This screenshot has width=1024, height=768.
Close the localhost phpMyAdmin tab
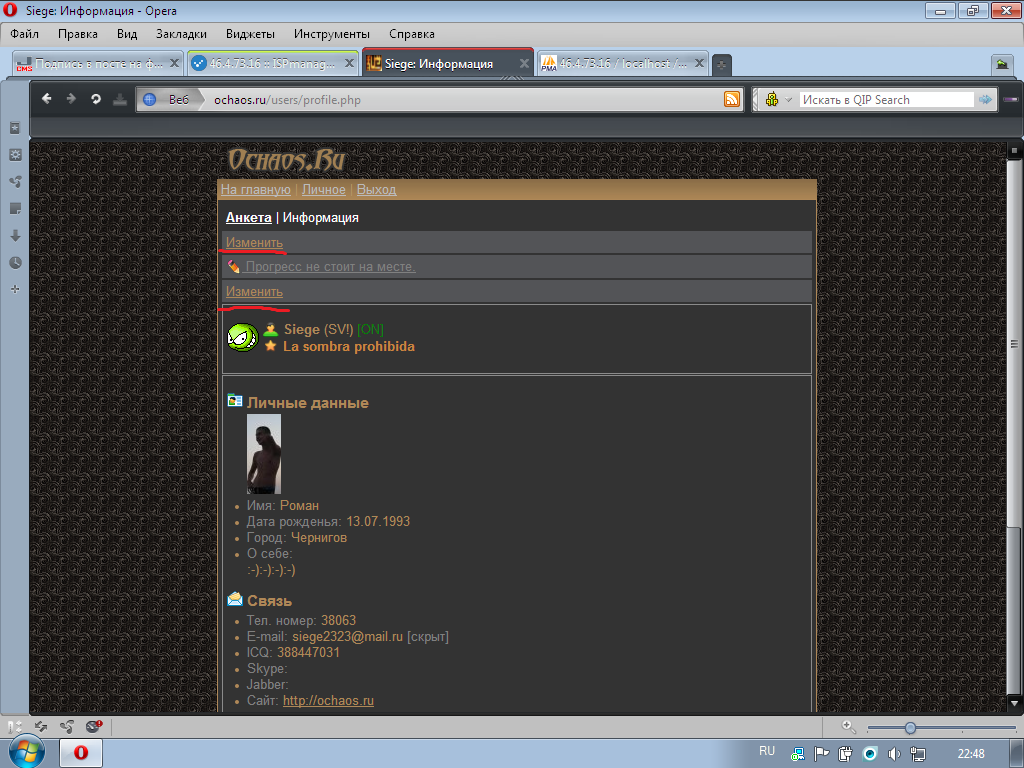(699, 63)
